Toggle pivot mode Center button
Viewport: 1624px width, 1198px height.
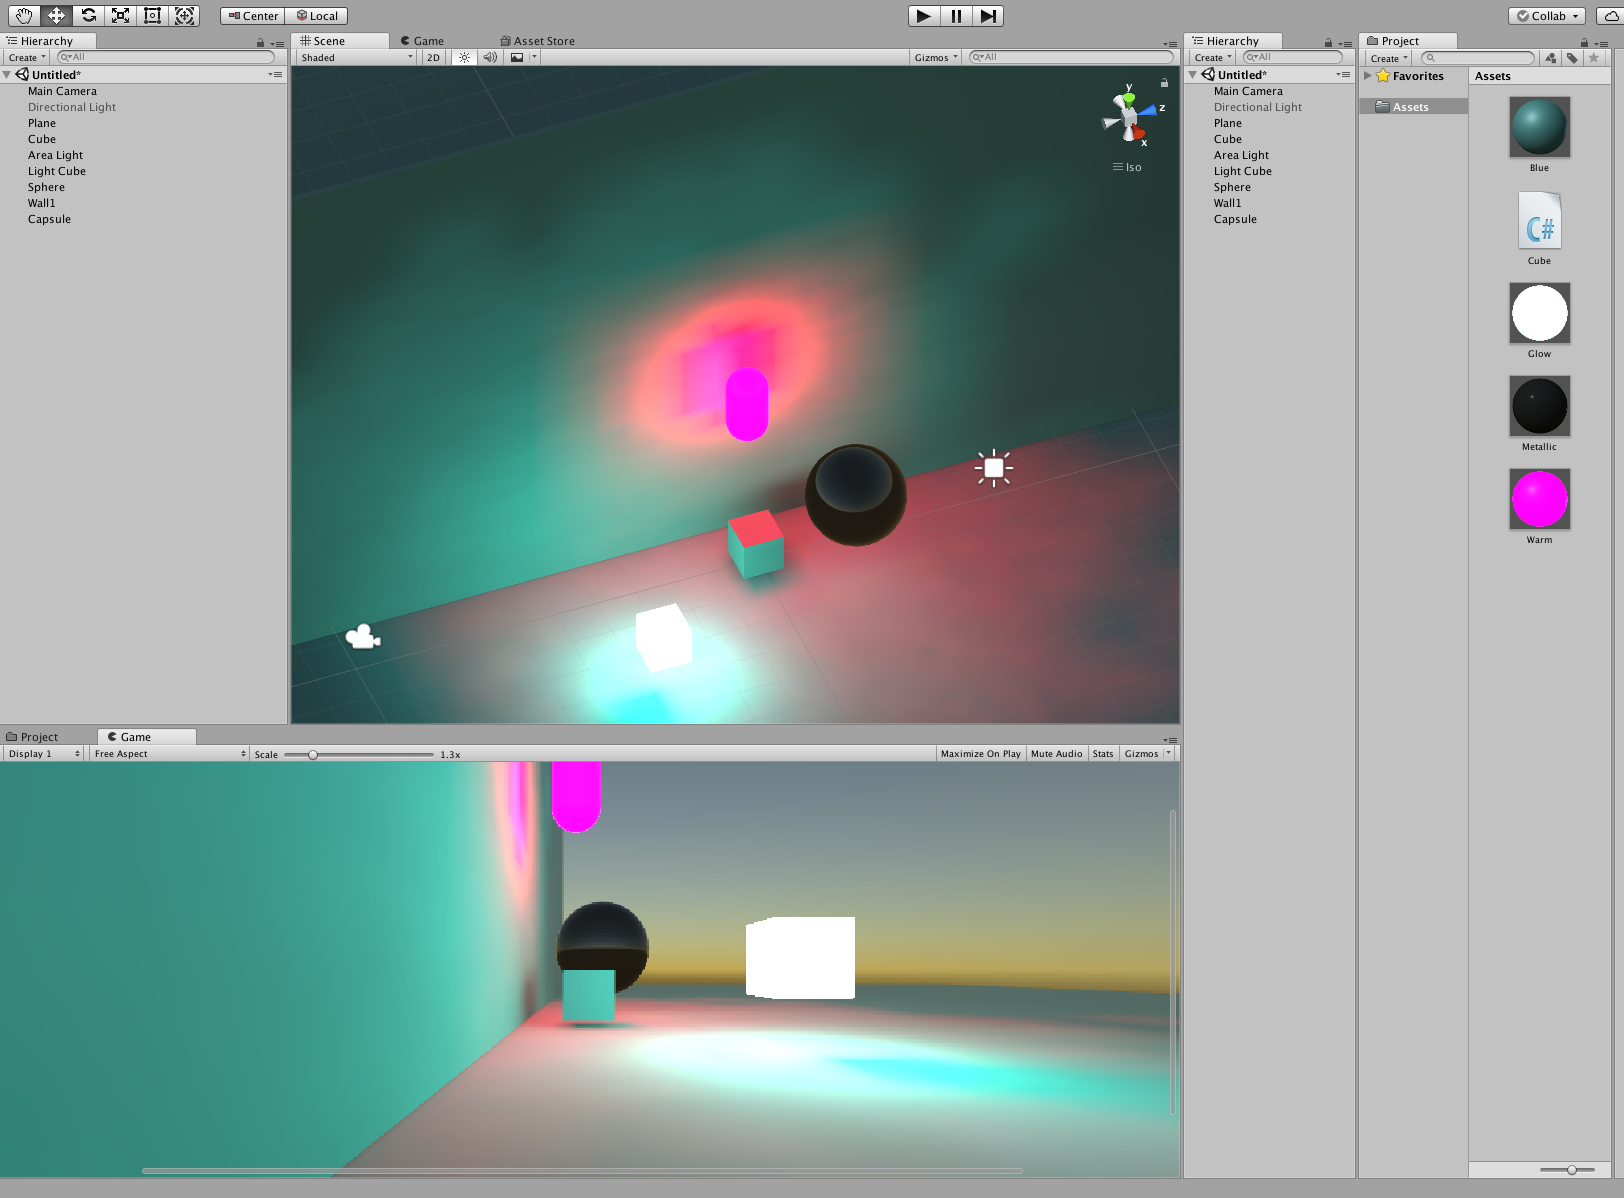pyautogui.click(x=252, y=16)
